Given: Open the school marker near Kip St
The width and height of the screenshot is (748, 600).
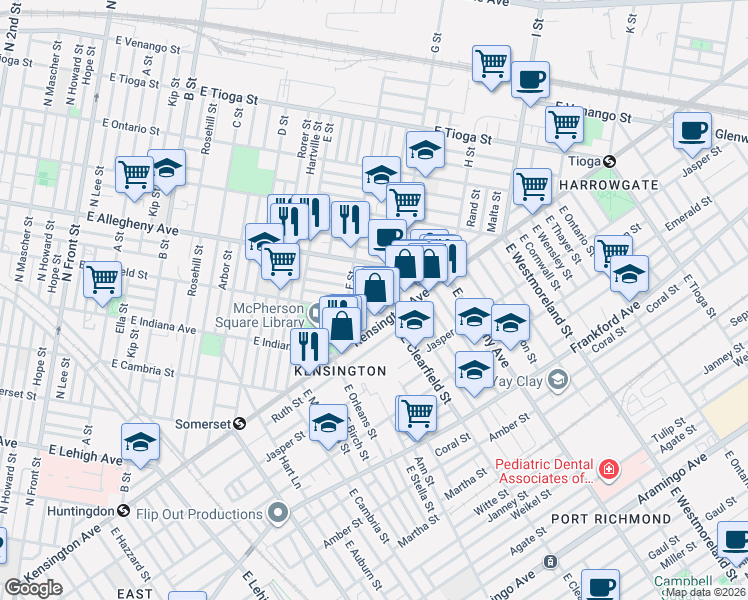Looking at the screenshot, I should point(168,168).
